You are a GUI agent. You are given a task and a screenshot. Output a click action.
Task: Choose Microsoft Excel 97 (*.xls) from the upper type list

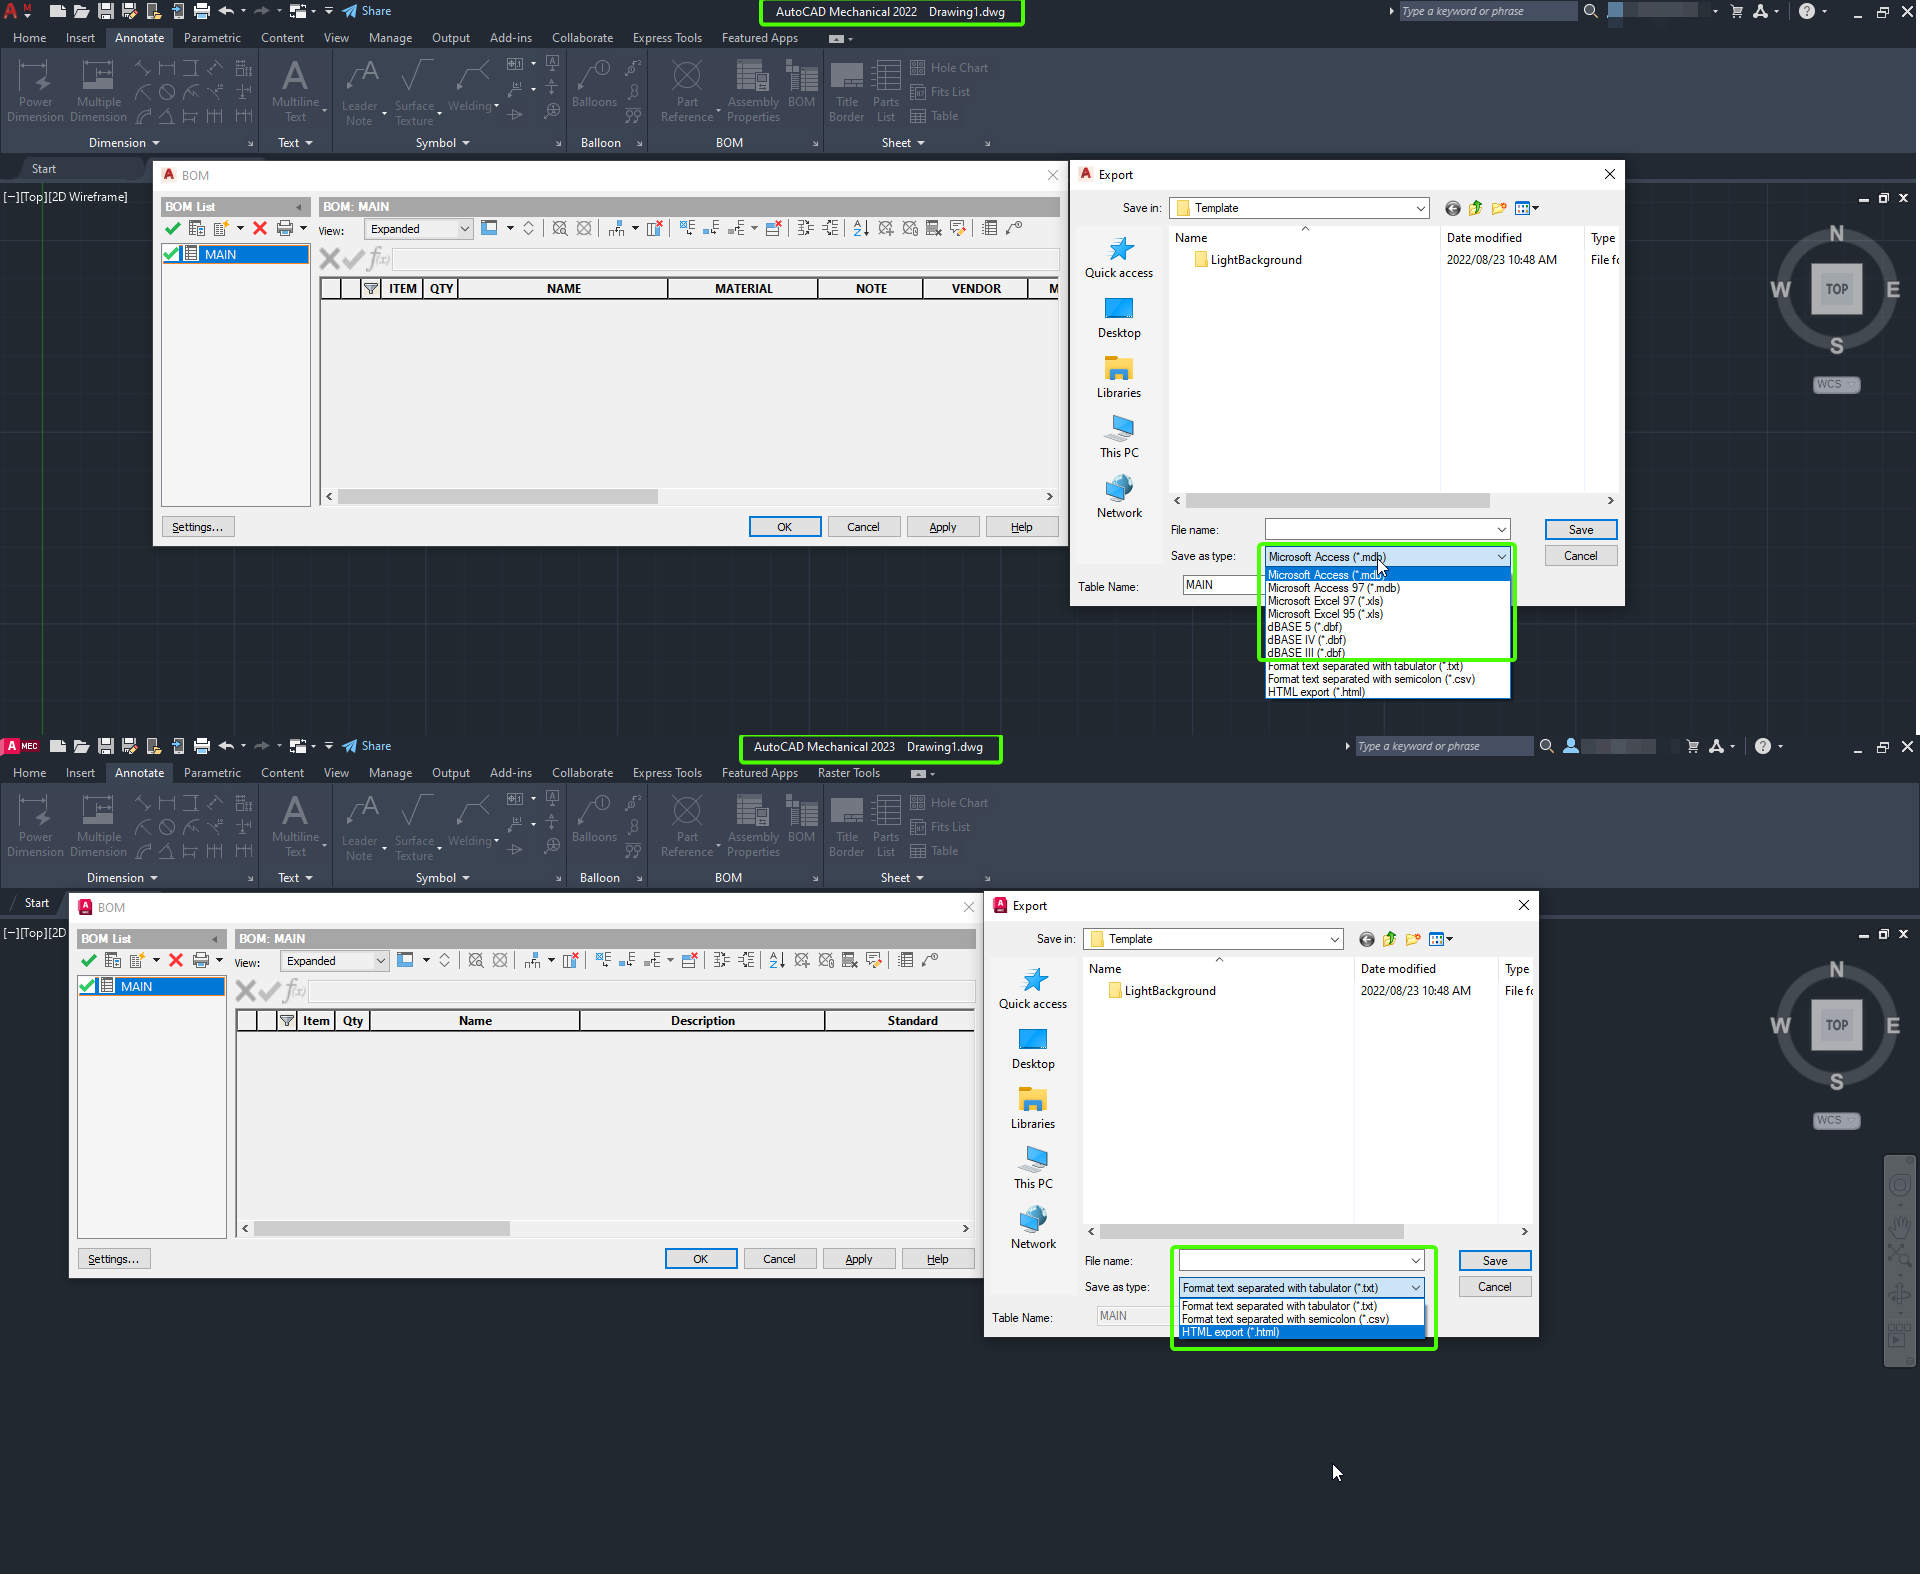pos(1325,601)
